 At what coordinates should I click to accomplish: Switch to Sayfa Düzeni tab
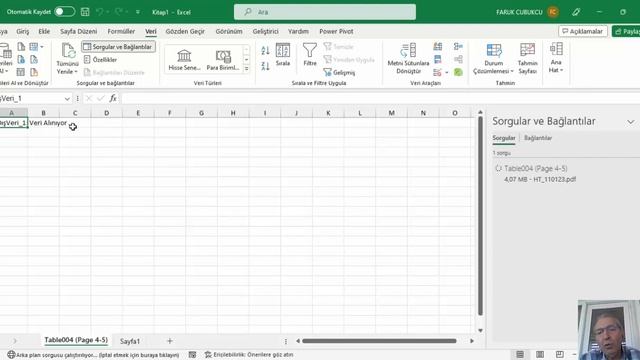[x=79, y=31]
